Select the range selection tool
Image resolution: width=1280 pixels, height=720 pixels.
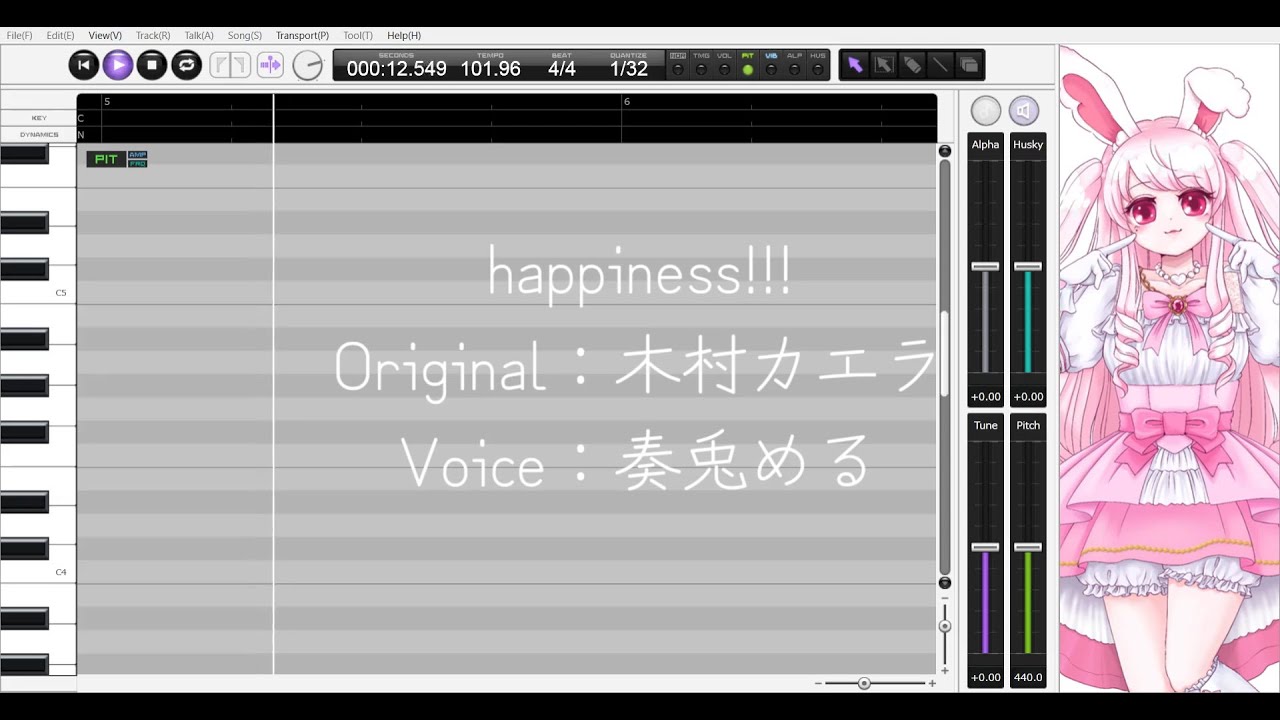coord(884,65)
